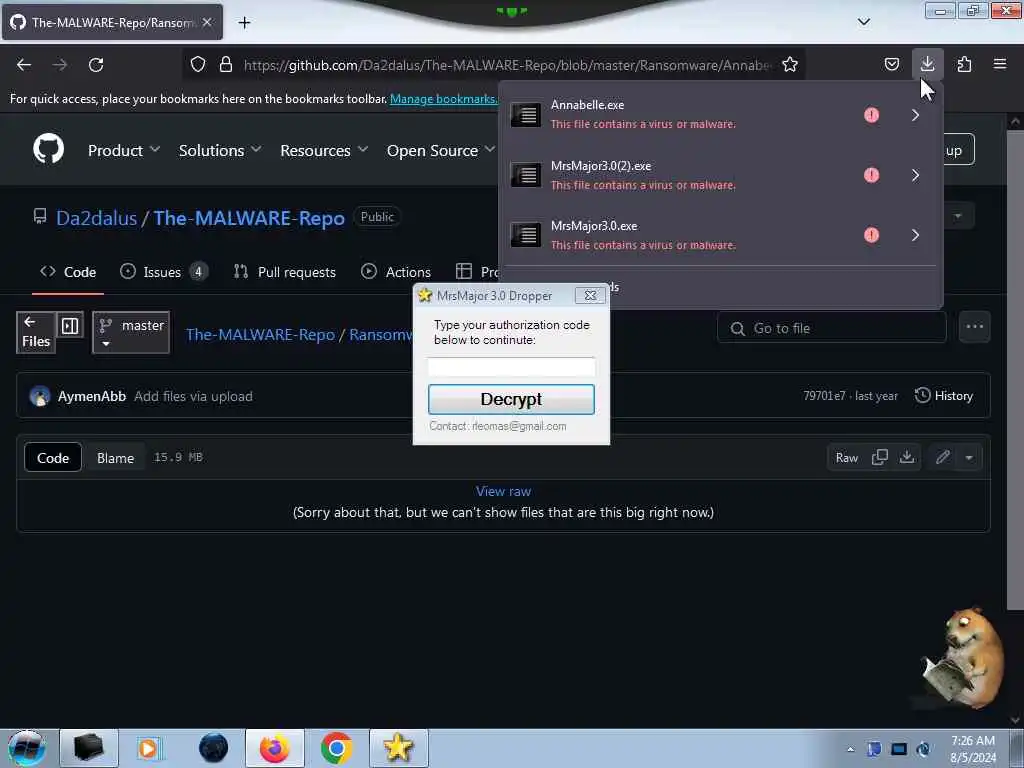1024x768 pixels.
Task: Open The-MALWARE-Repo repository title link
Action: click(249, 218)
